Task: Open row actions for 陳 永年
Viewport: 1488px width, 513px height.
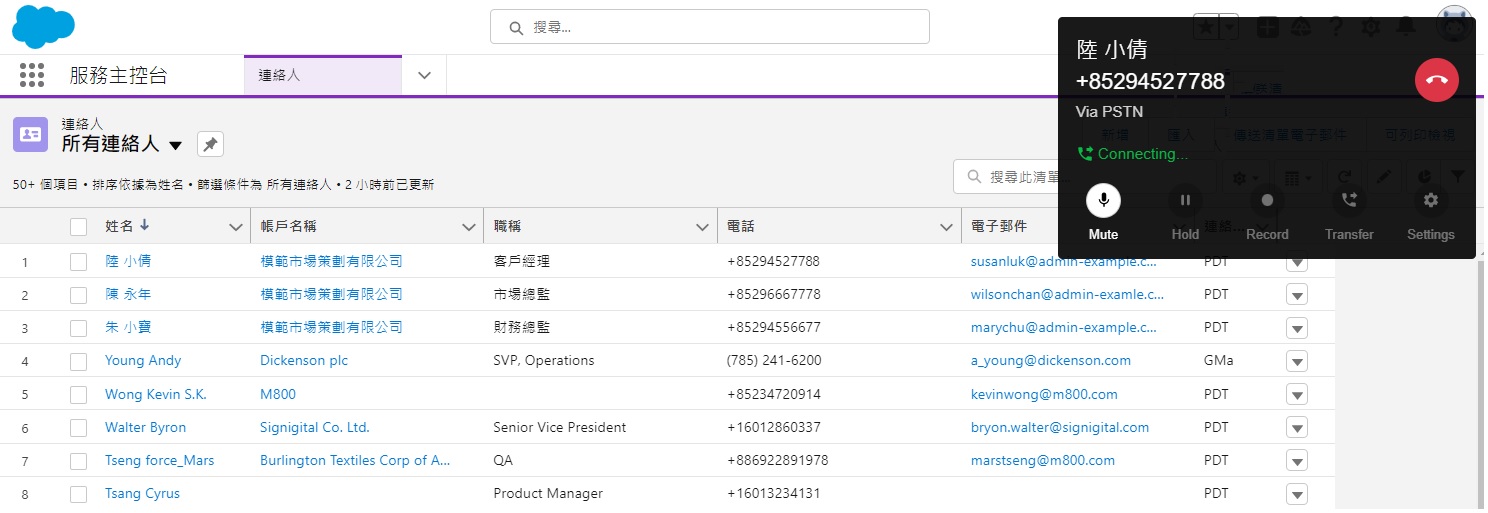Action: pos(1297,295)
